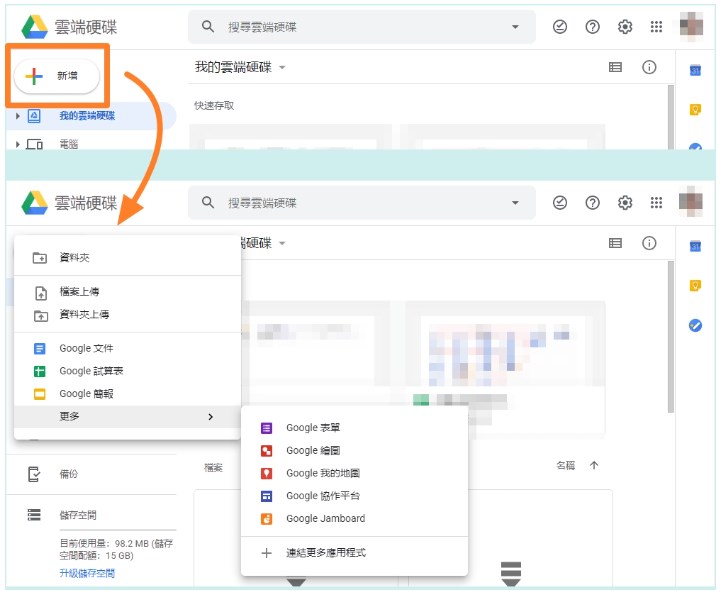Viewport: 723px width, 597px height.
Task: Click the blue Google 文件 icon
Action: coord(40,349)
